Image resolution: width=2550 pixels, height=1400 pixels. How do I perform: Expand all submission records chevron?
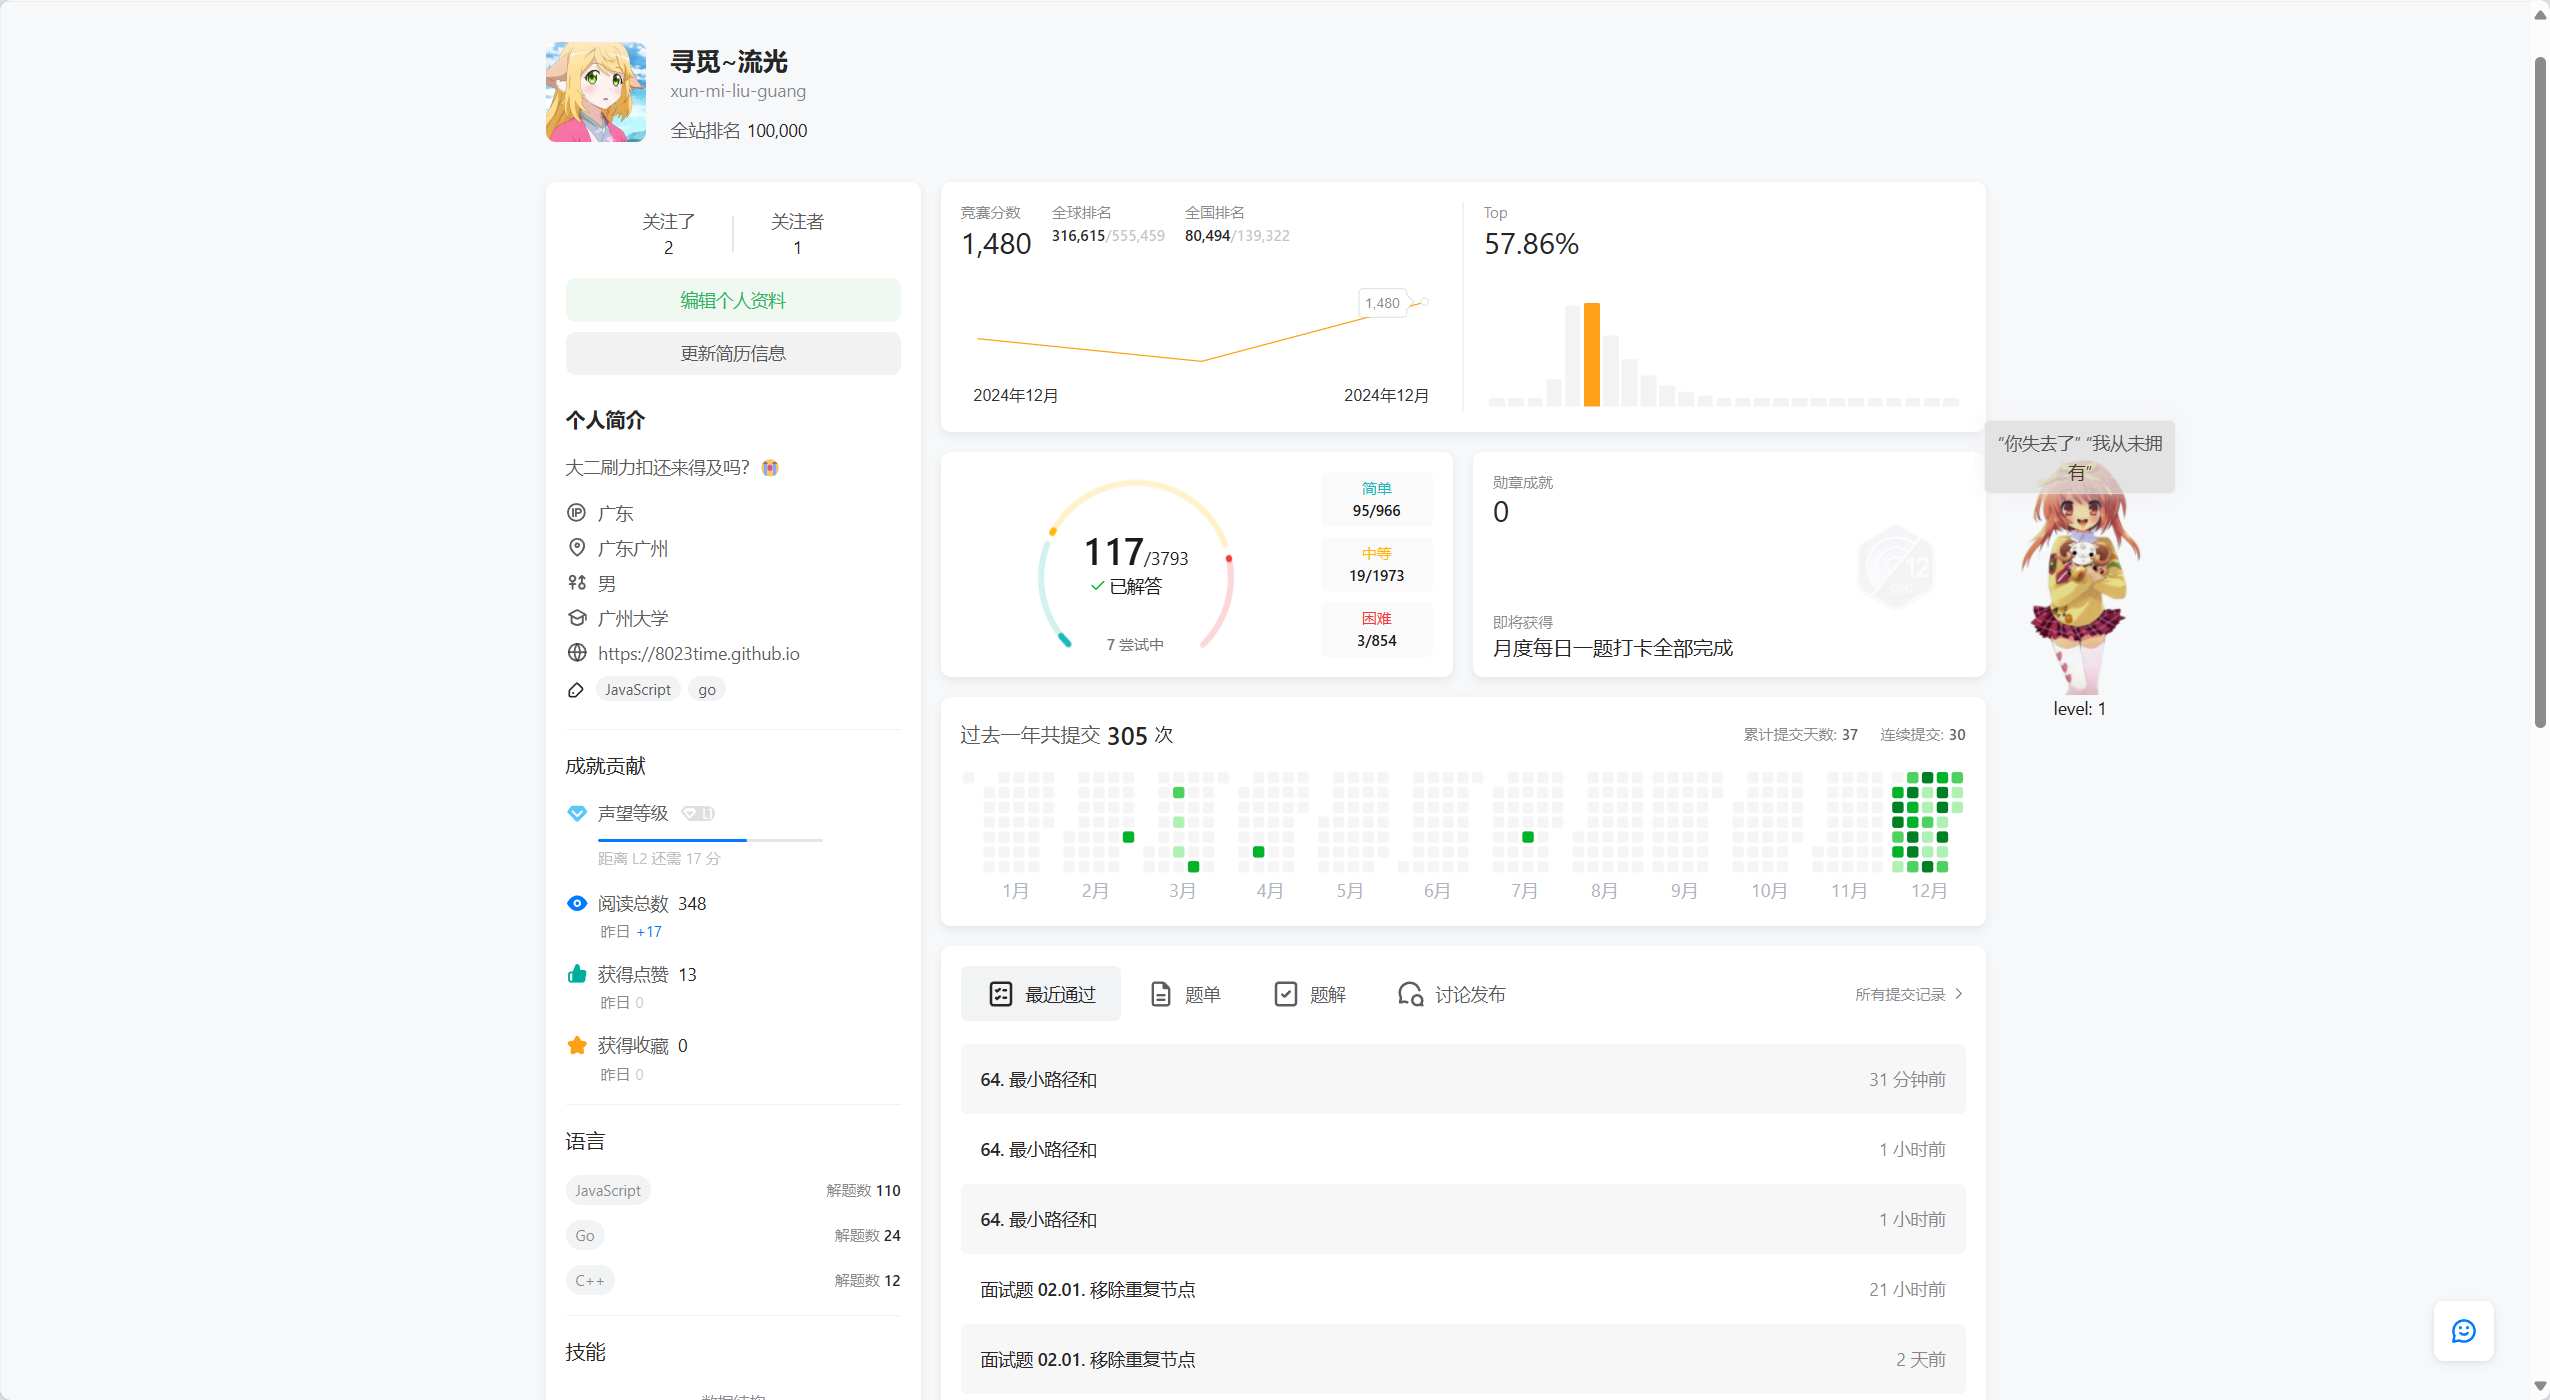point(1958,994)
